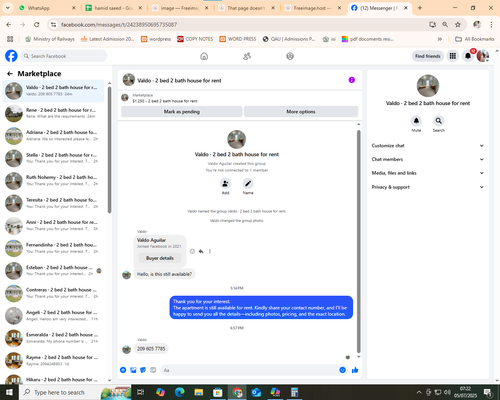
Task: Add people to the group chat
Action: pyautogui.click(x=226, y=183)
